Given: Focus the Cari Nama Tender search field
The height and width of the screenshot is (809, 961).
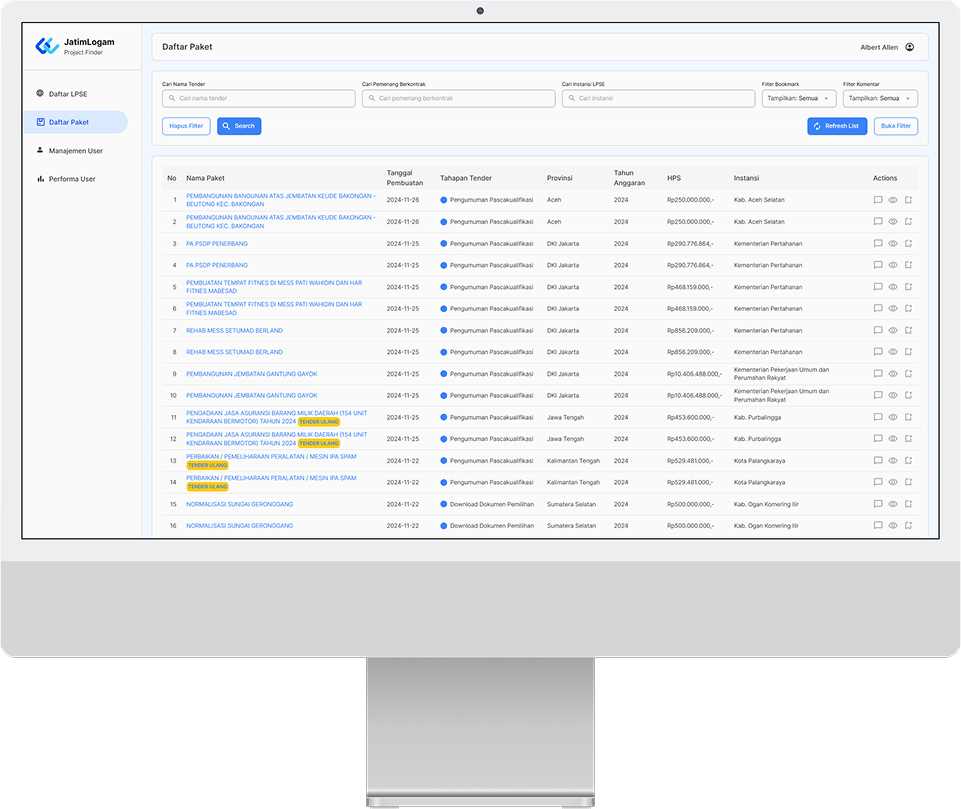Looking at the screenshot, I should 259,99.
